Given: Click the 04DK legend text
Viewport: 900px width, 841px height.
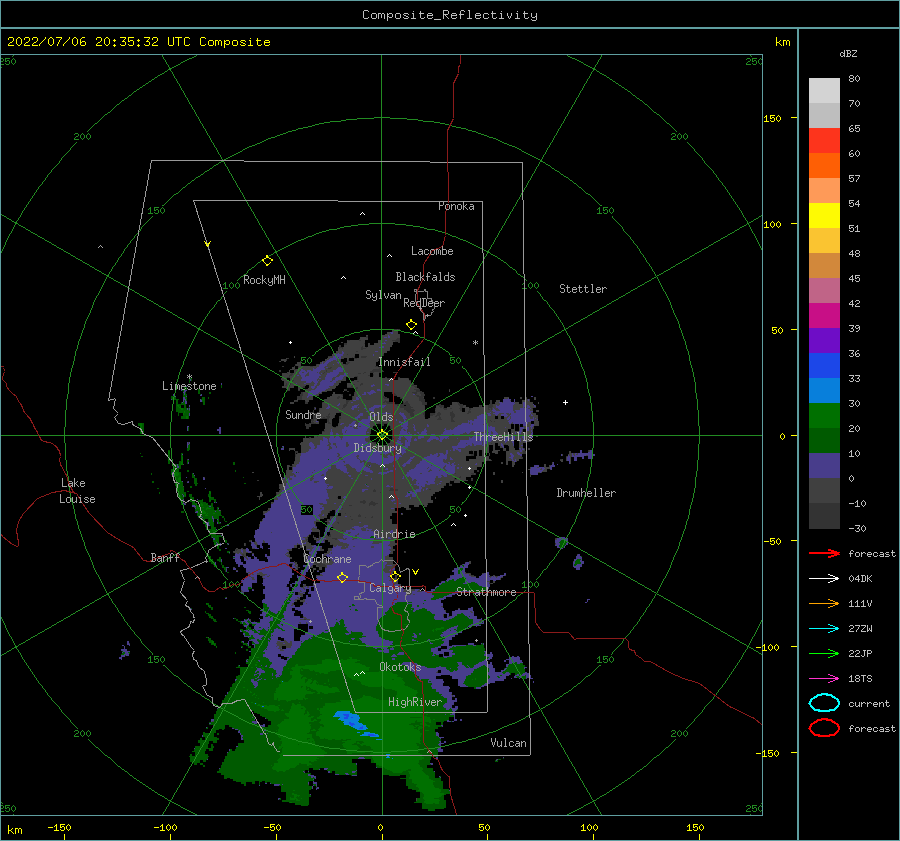Looking at the screenshot, I should (x=860, y=579).
